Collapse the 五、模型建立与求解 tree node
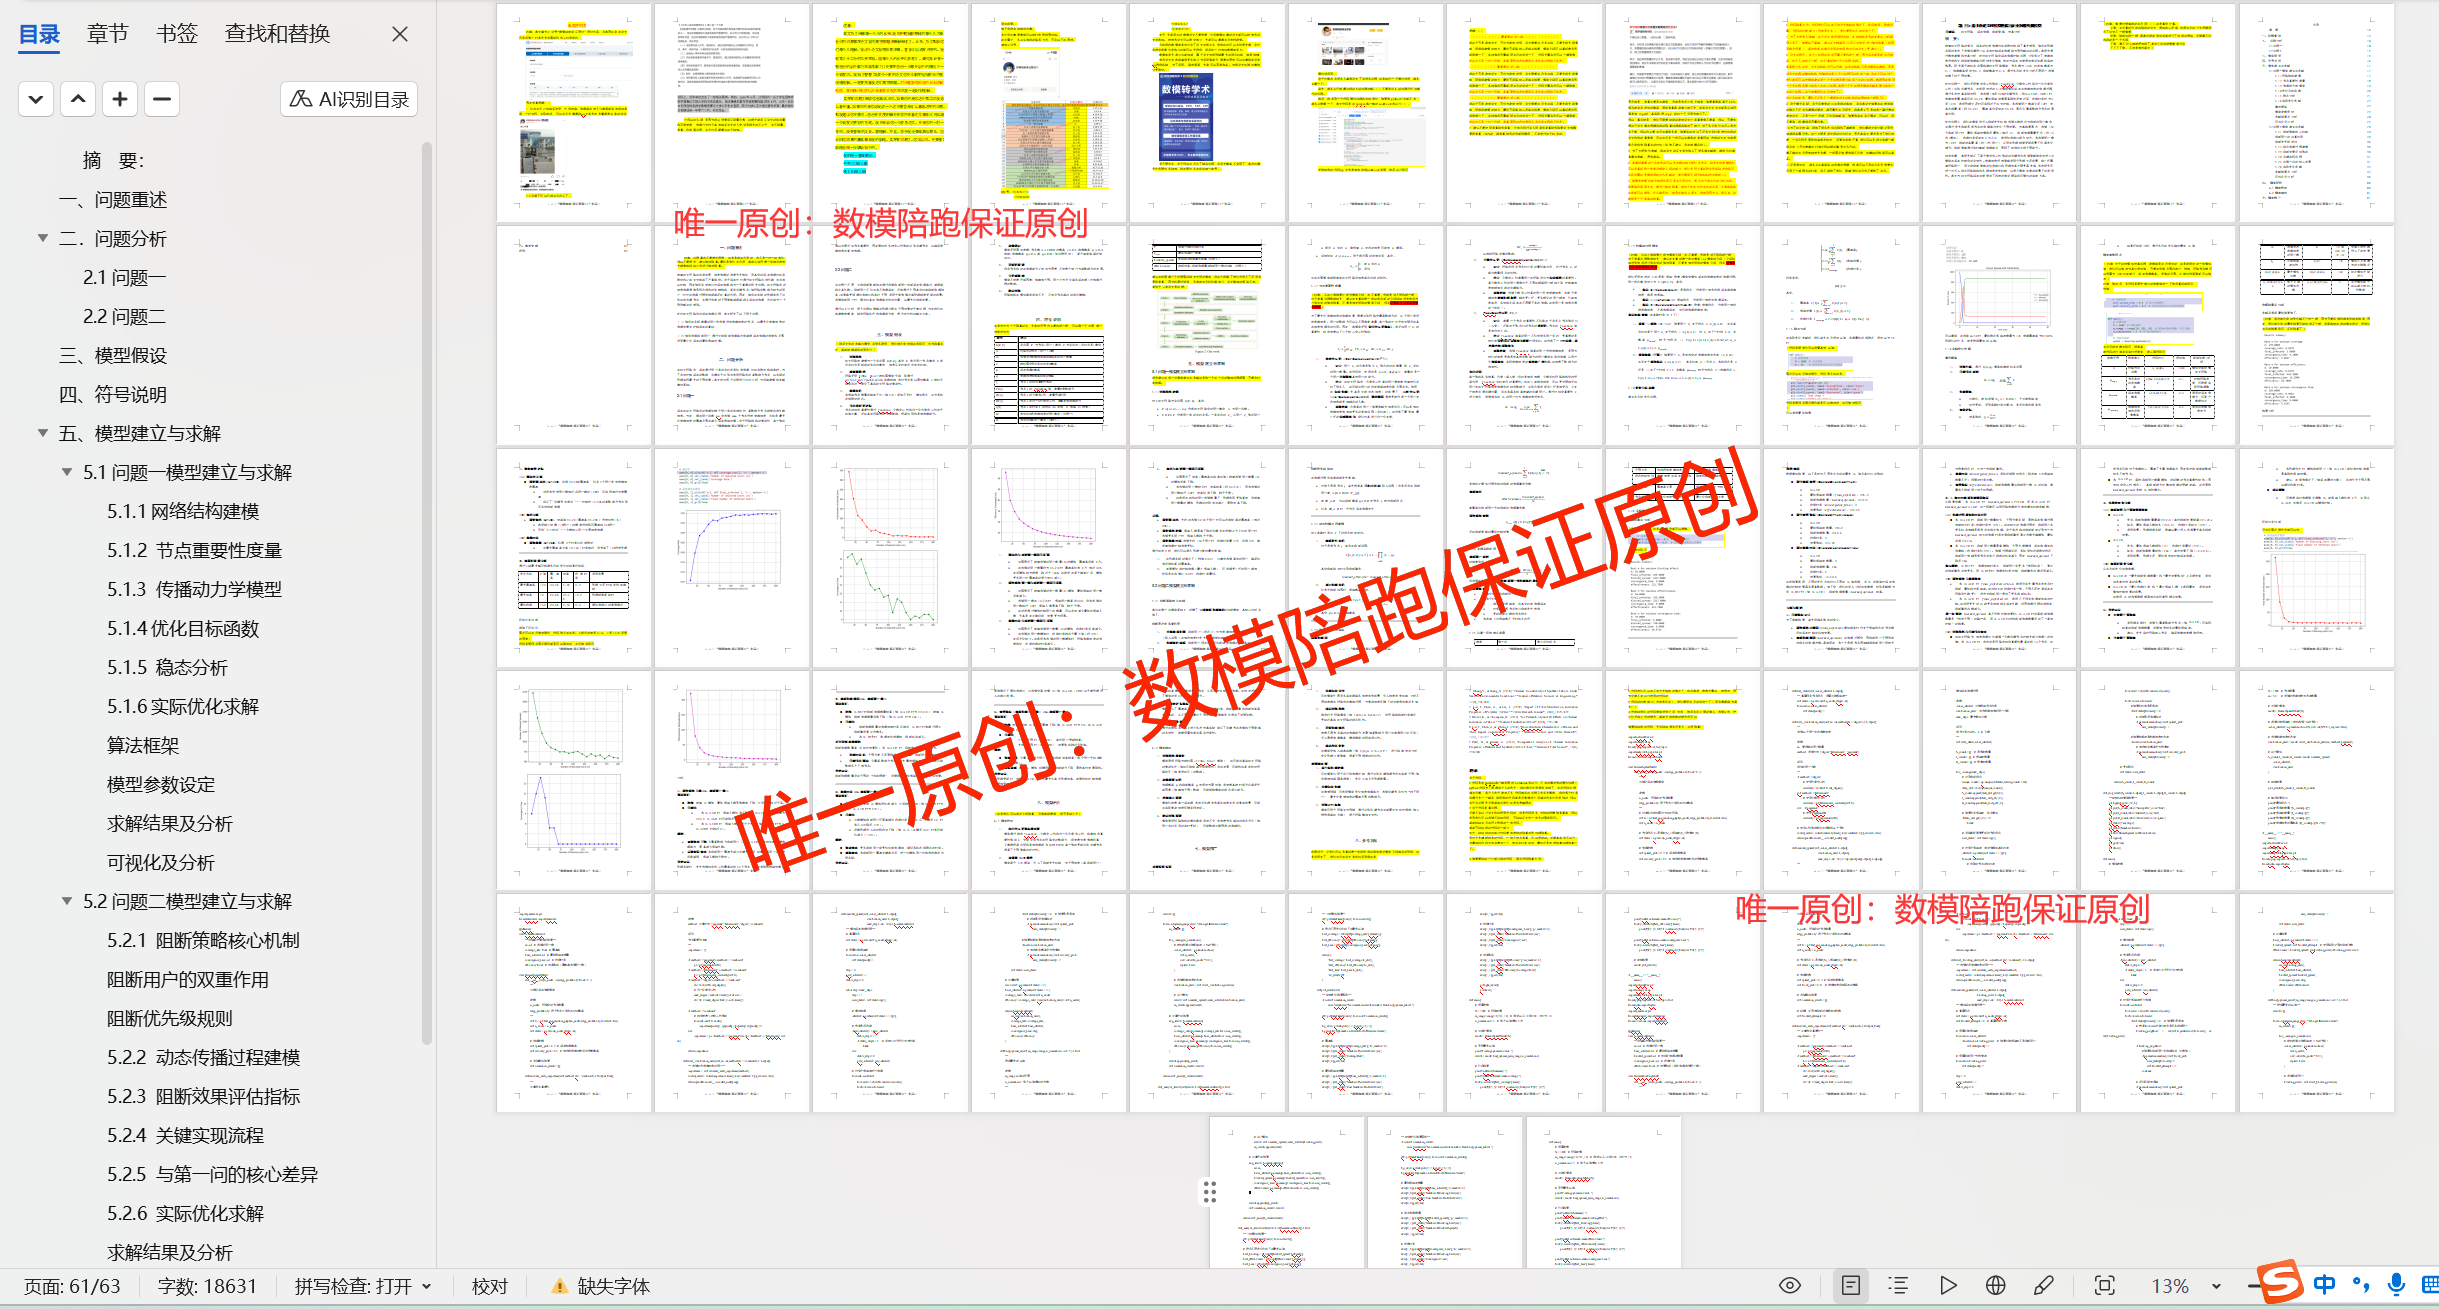This screenshot has height=1309, width=2439. tap(43, 433)
